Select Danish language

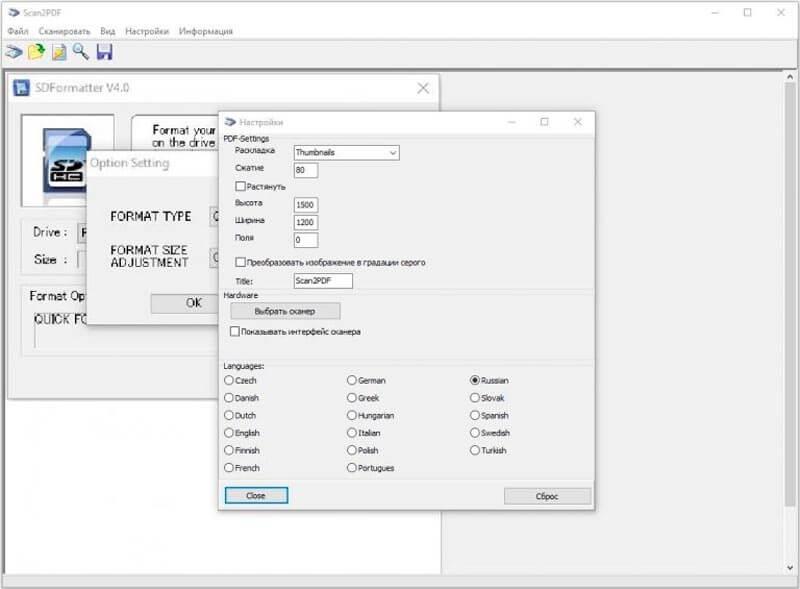229,398
